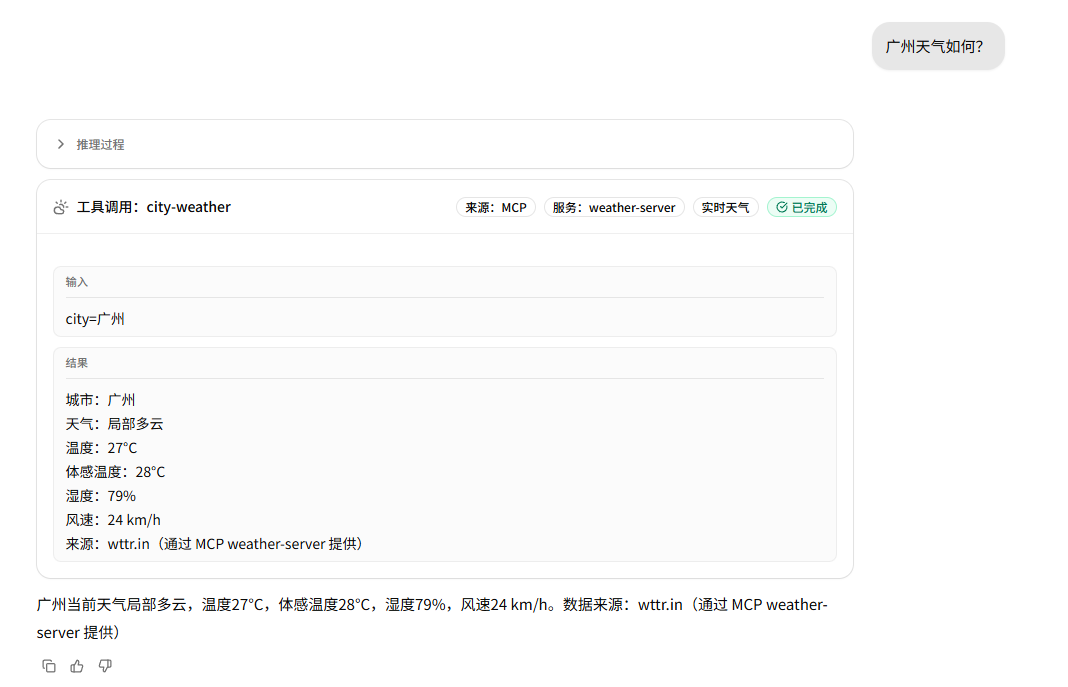Click the 输入 section label

click(77, 282)
